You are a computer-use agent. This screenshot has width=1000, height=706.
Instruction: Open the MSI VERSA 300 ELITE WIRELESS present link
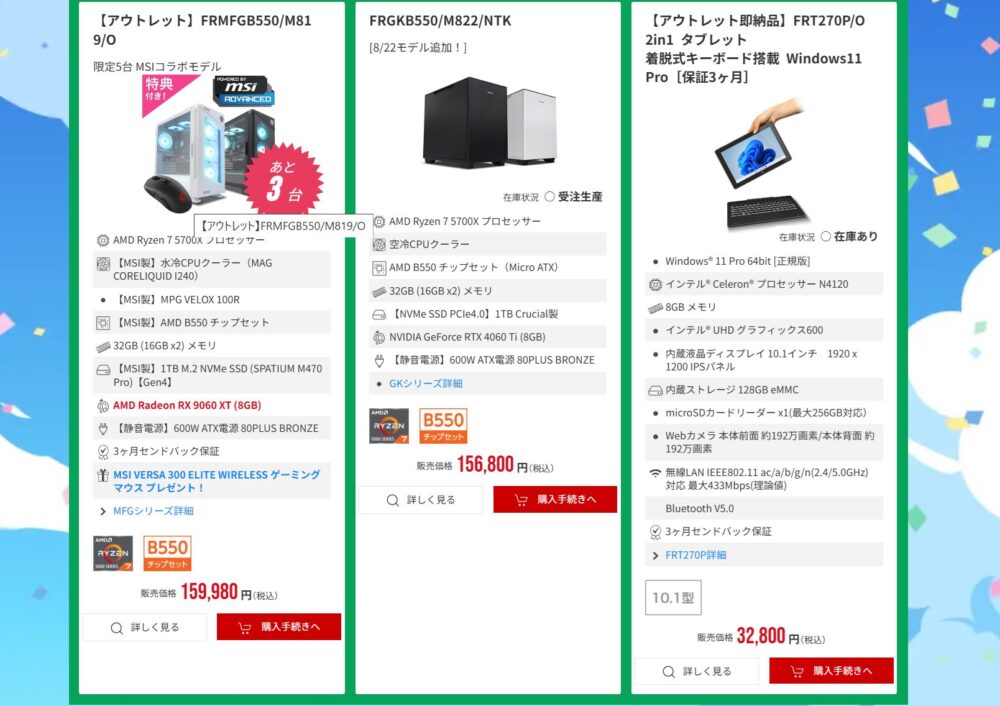217,481
